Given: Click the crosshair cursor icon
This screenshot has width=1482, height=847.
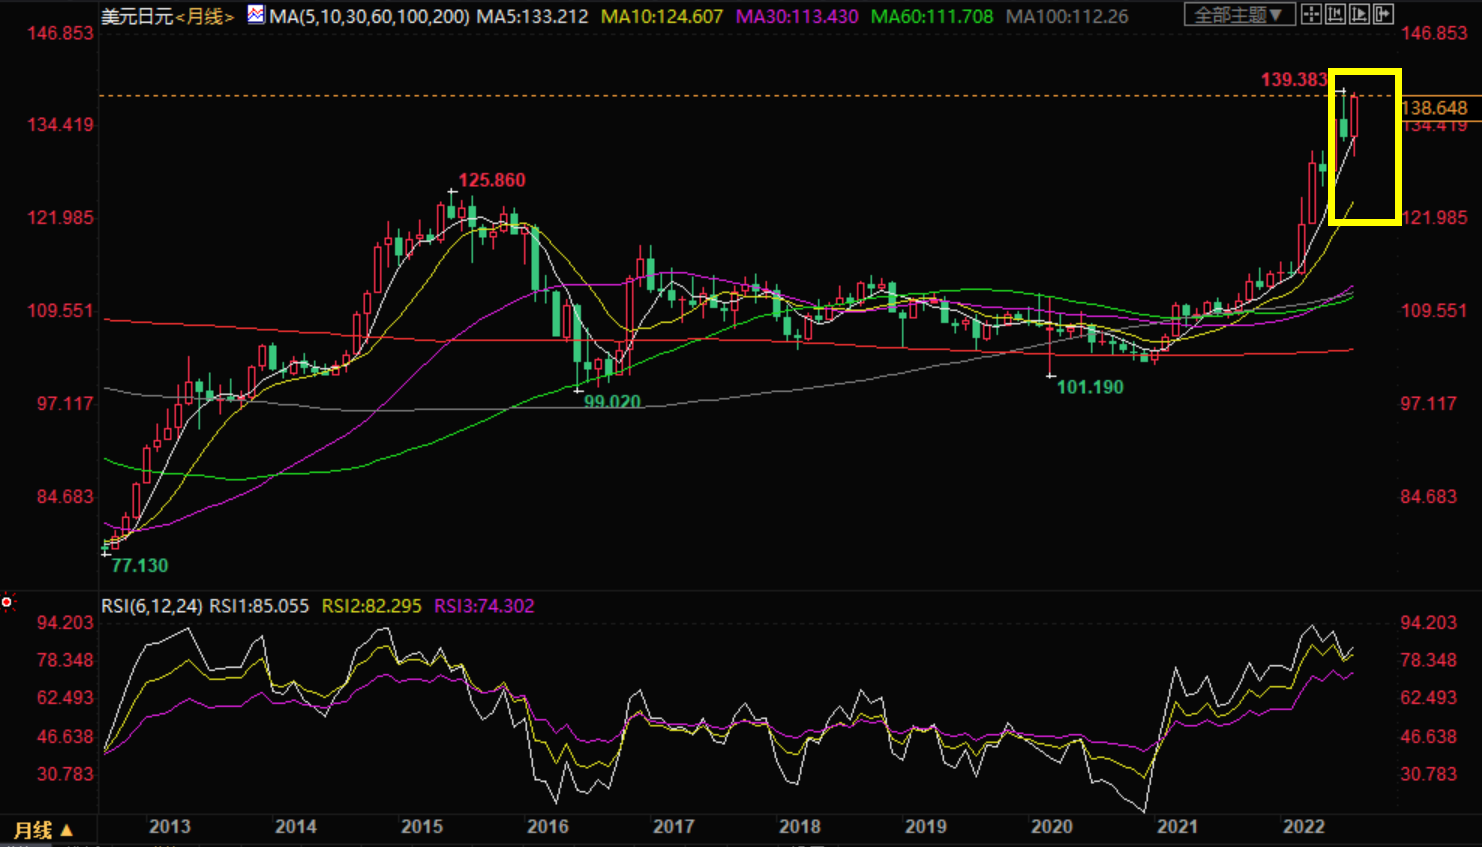Looking at the screenshot, I should coord(1310,14).
